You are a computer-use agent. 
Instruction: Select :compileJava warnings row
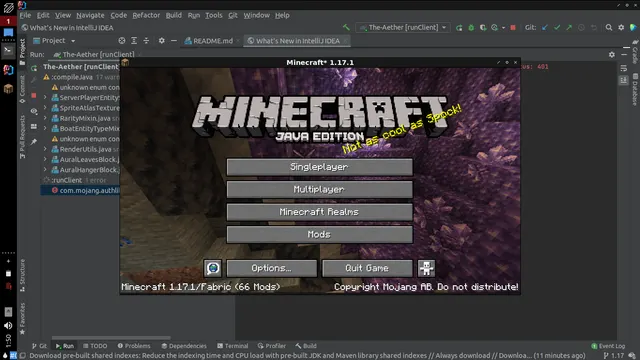80,77
